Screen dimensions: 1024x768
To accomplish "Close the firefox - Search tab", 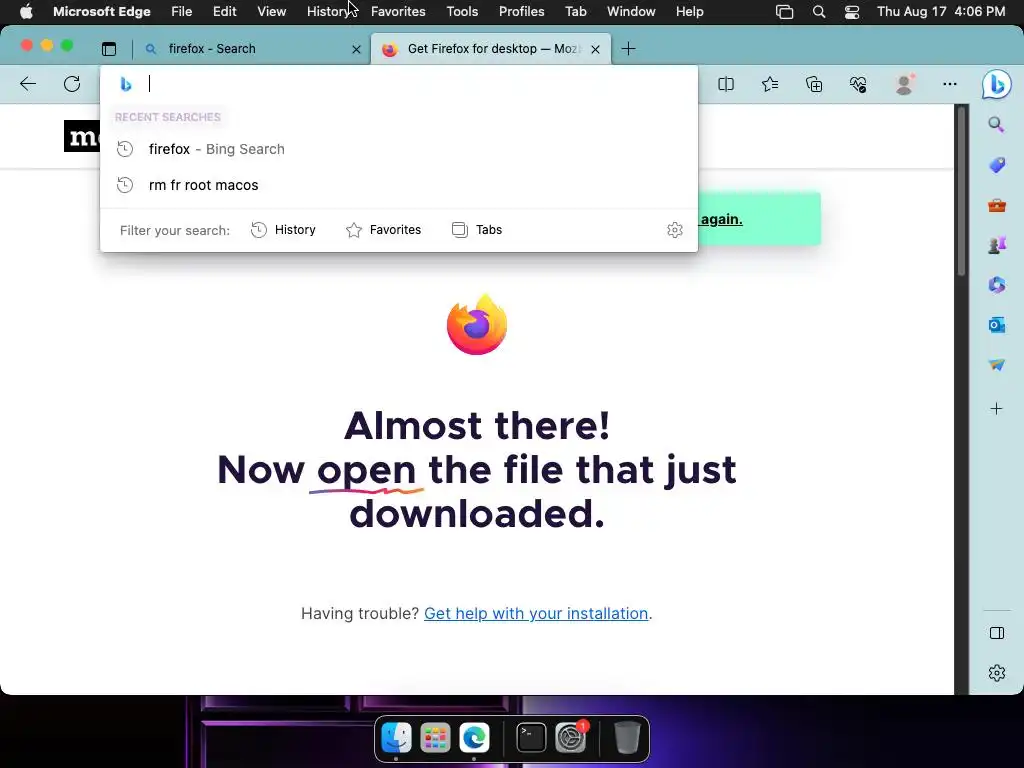I will 356,49.
